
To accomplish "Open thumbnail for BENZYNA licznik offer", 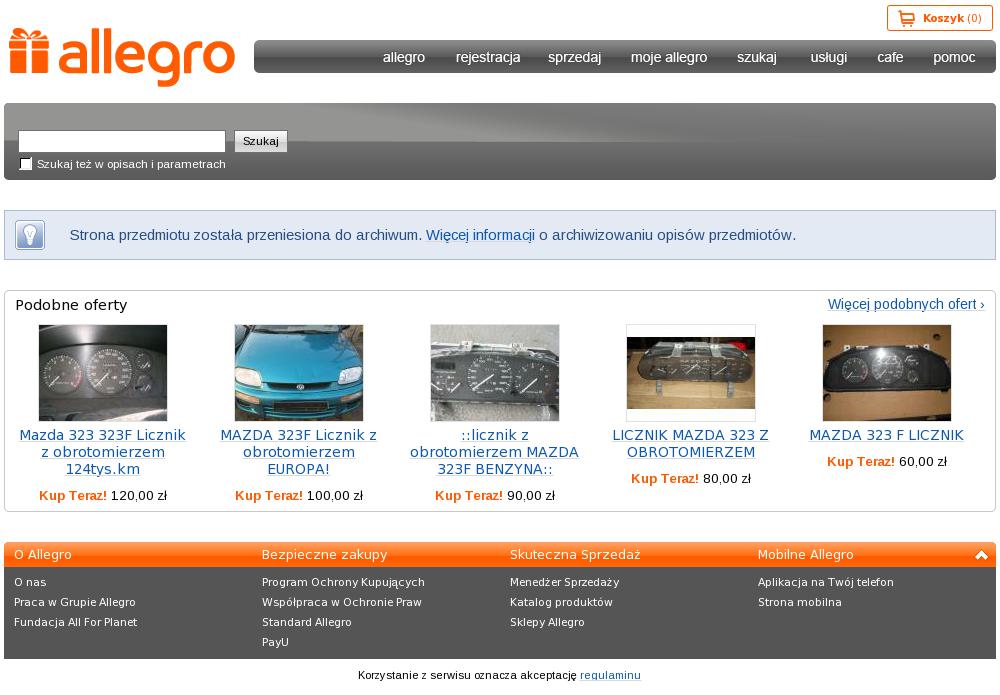I will click(495, 373).
